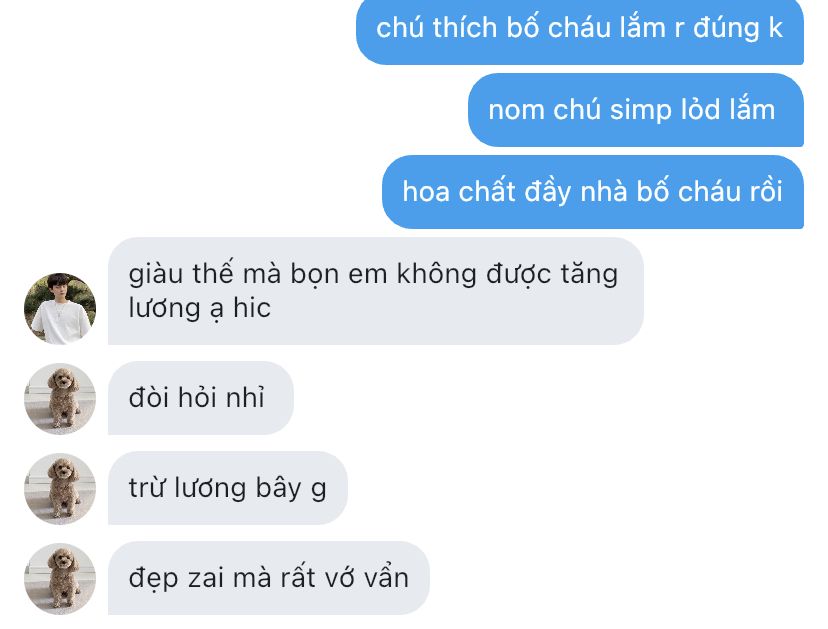Click the word "giàu" in gray bubble

[156, 275]
